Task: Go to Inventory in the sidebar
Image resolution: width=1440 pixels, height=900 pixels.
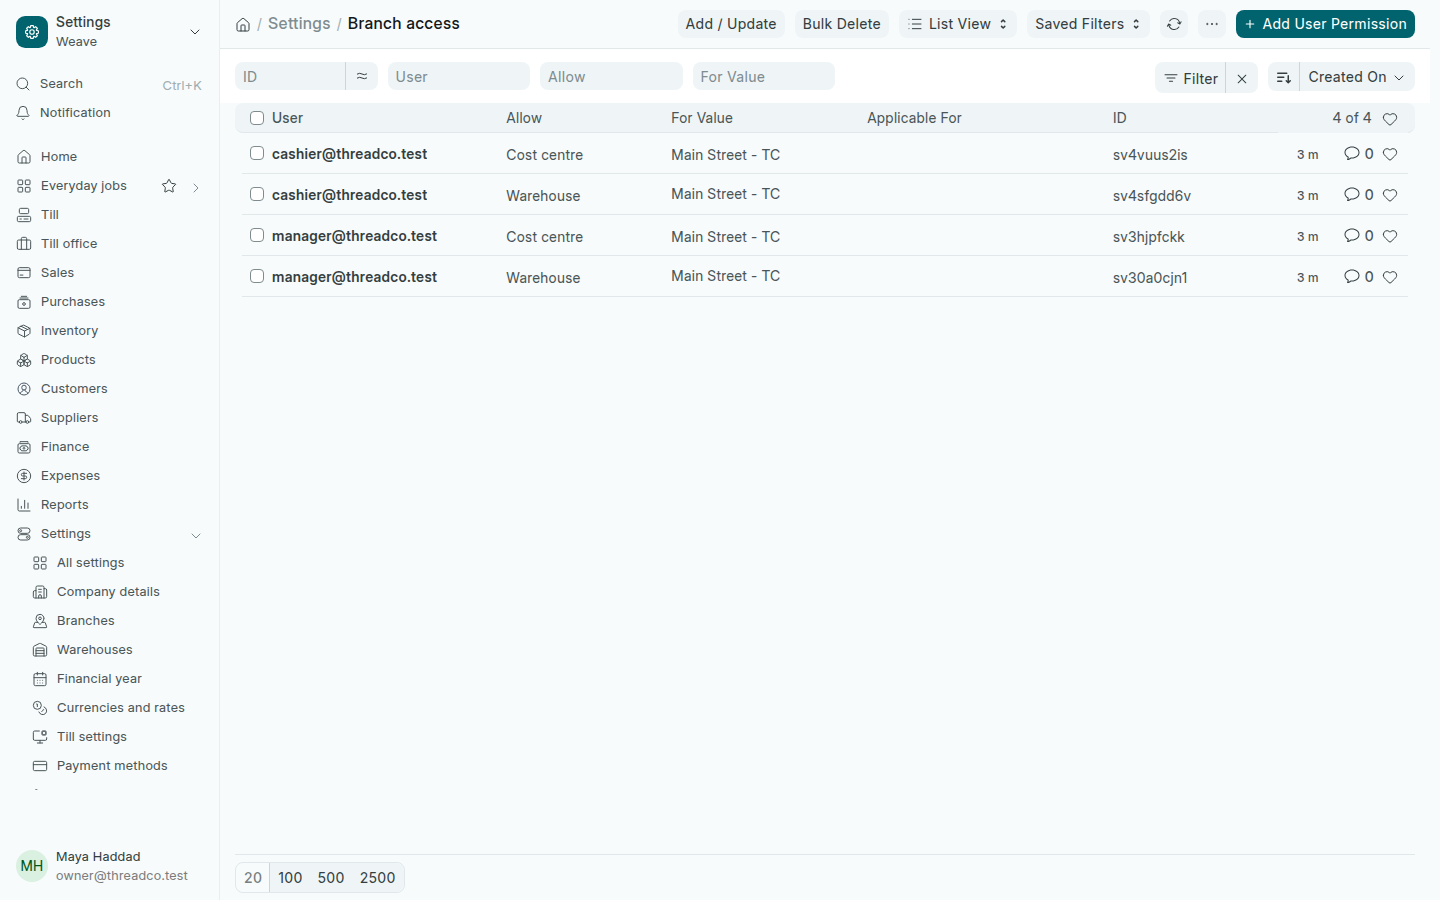Action: pos(69,331)
